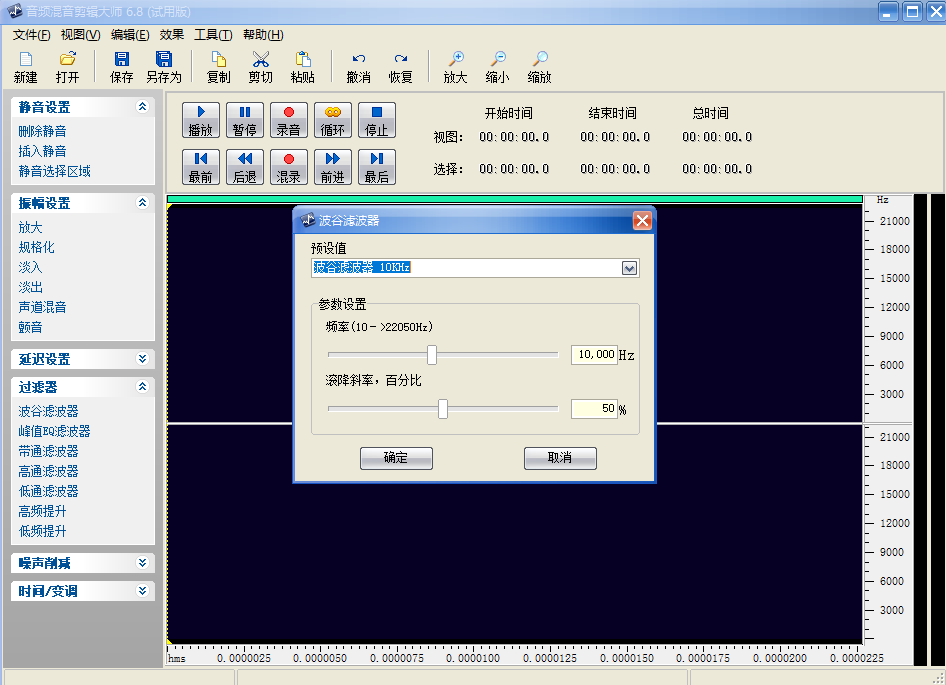946x685 pixels.
Task: Click the 新建 (New) file icon
Action: (26, 60)
